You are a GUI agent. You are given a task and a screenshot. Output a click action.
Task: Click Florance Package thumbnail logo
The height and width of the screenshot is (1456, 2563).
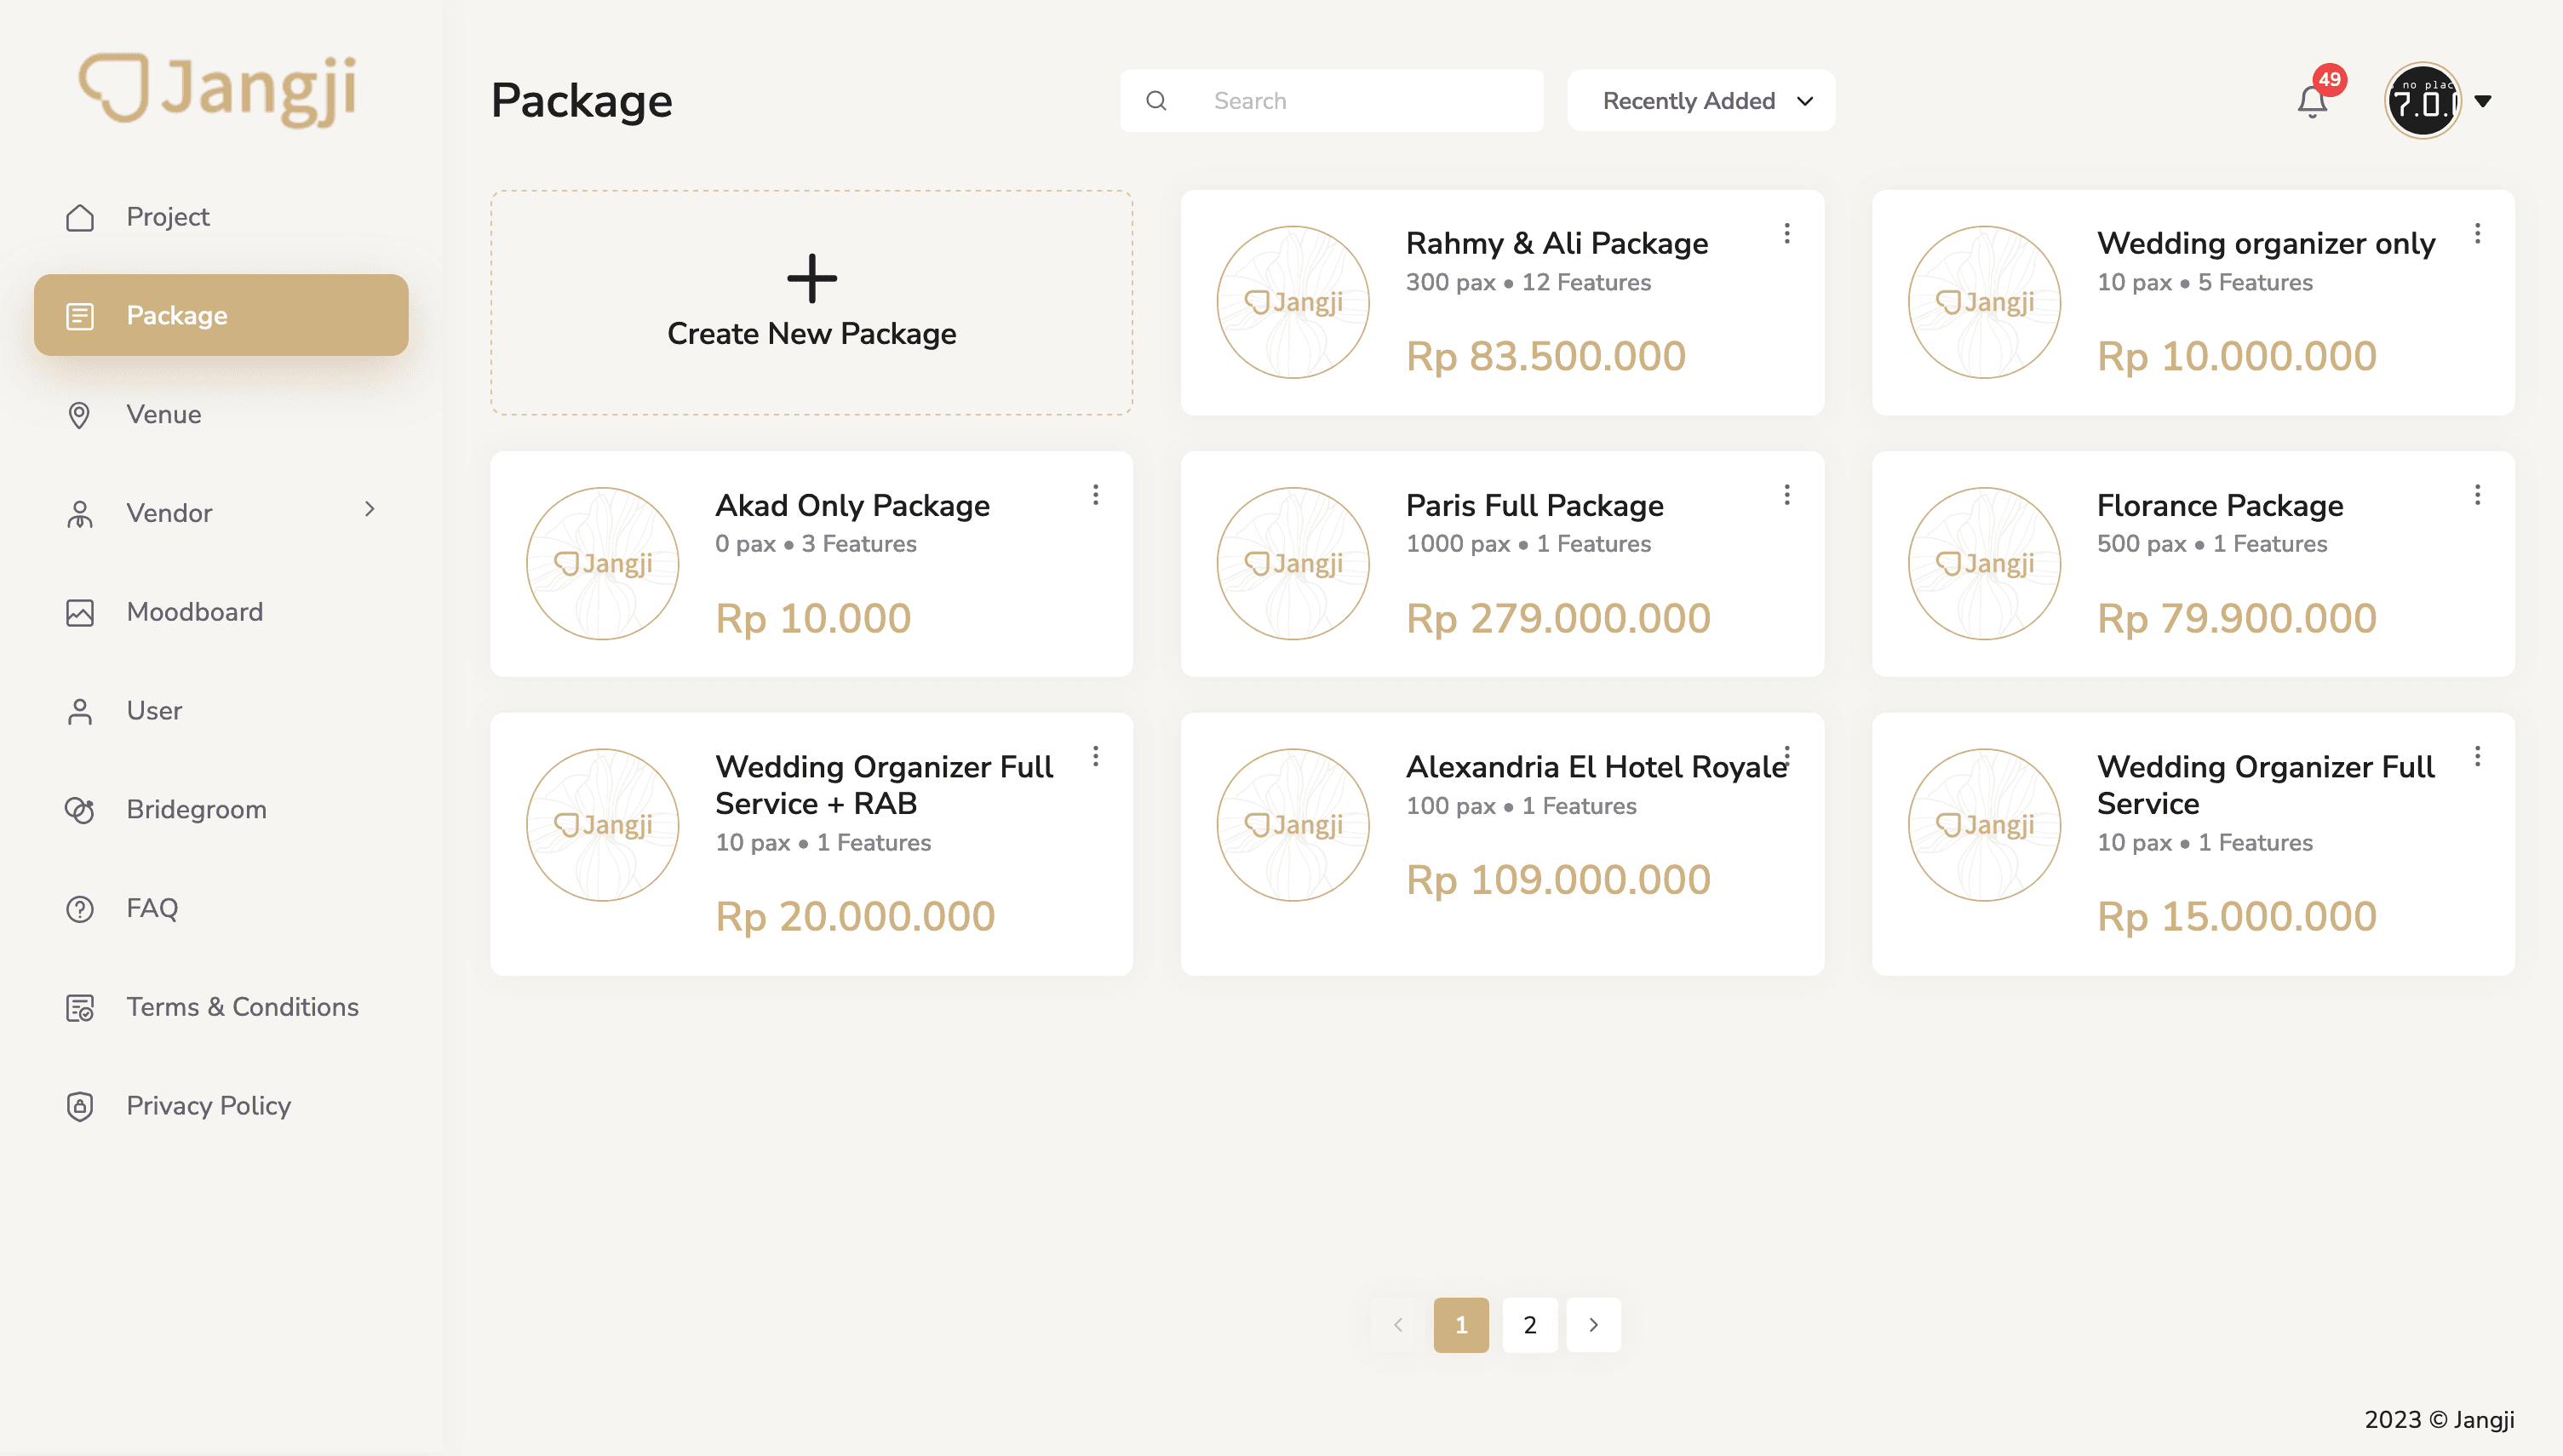[x=1984, y=564]
